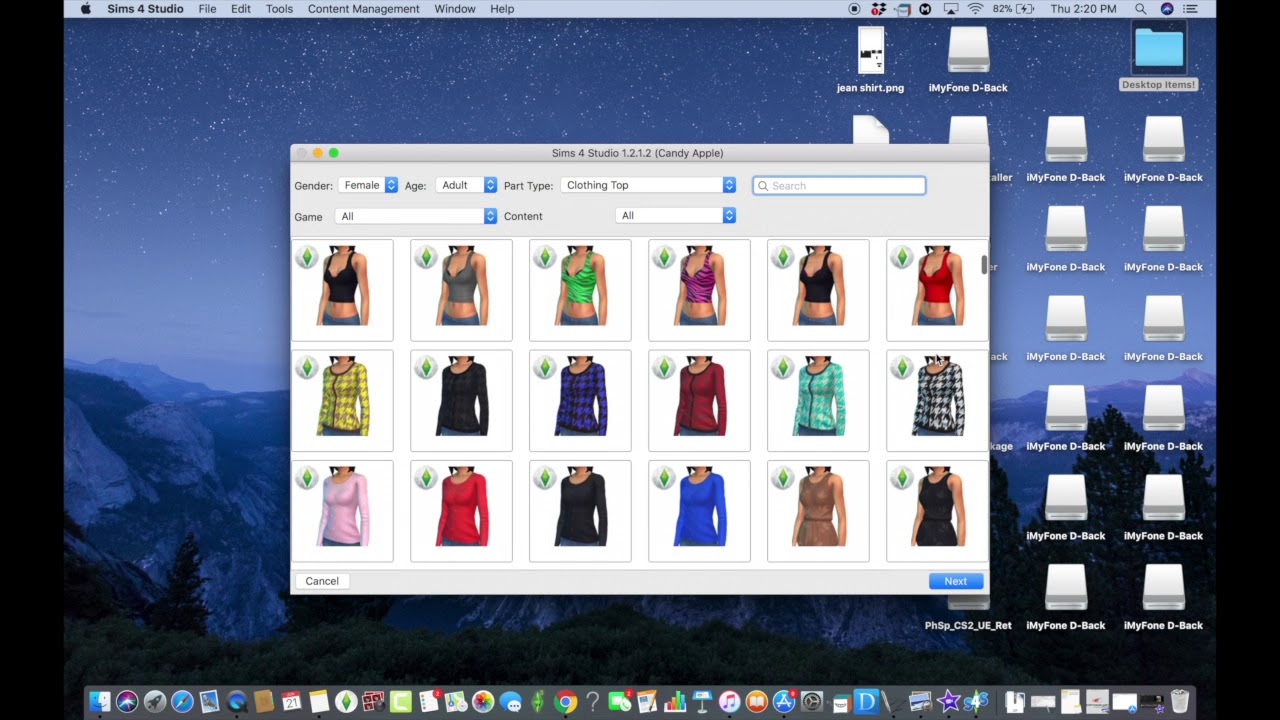Image resolution: width=1280 pixels, height=720 pixels.
Task: Launch The Sims 4 plumbob icon in Dock
Action: click(346, 701)
